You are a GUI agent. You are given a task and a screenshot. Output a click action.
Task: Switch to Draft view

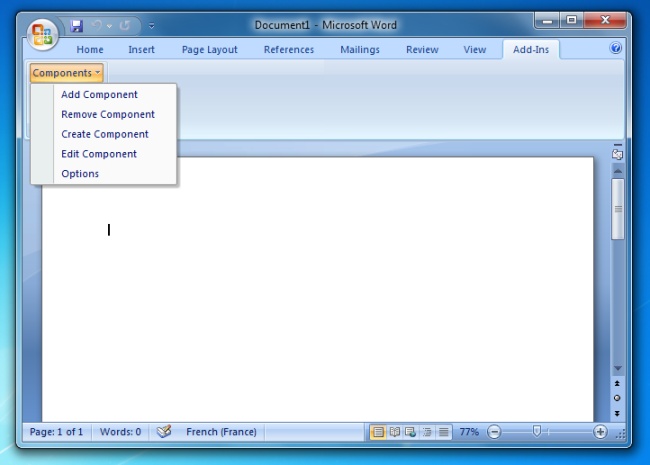pos(443,432)
